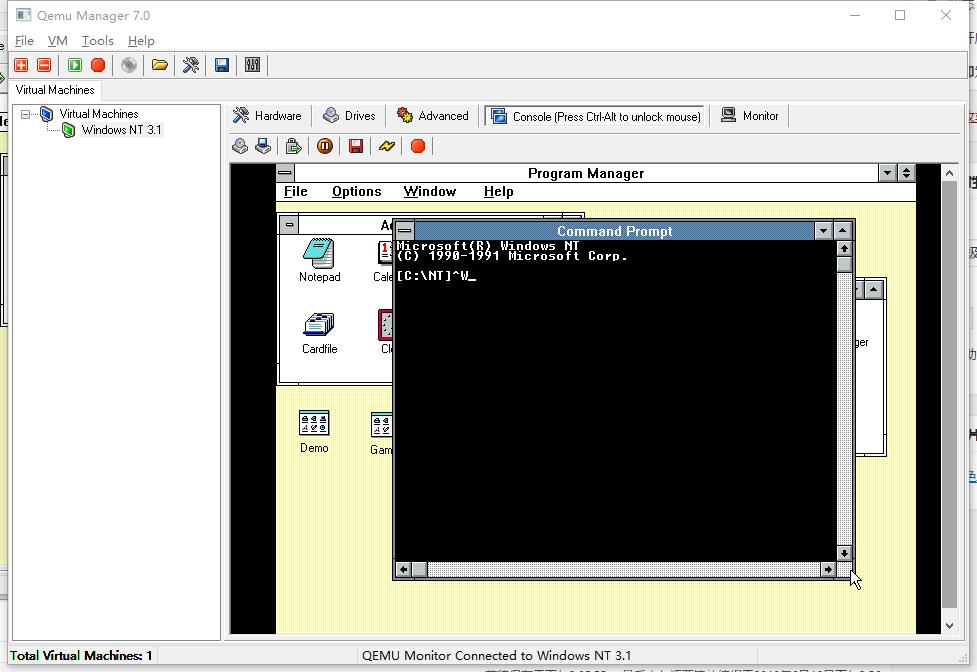Click the console panel scrollbar down arrow
This screenshot has width=977, height=672.
(949, 626)
